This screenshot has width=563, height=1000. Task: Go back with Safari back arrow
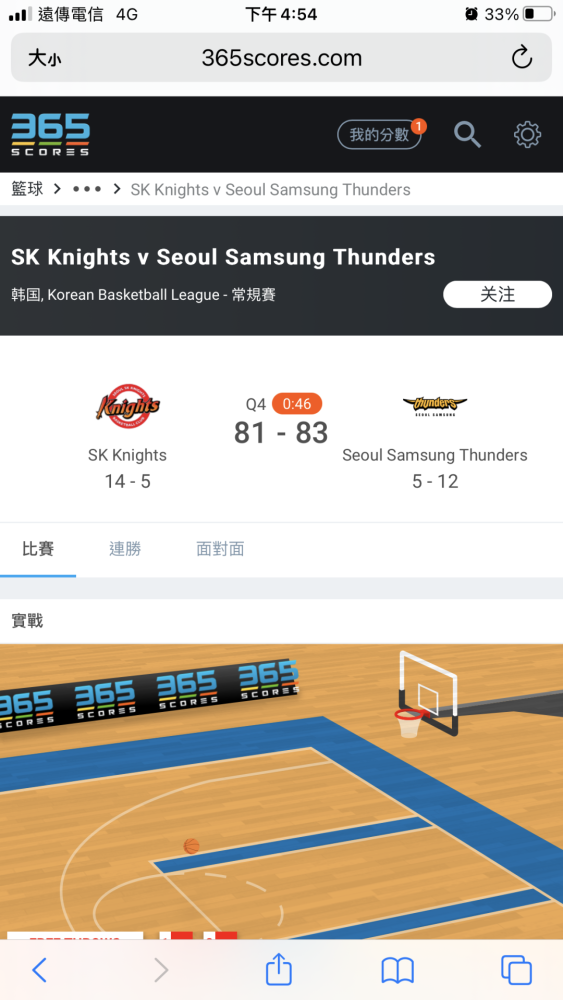40,970
